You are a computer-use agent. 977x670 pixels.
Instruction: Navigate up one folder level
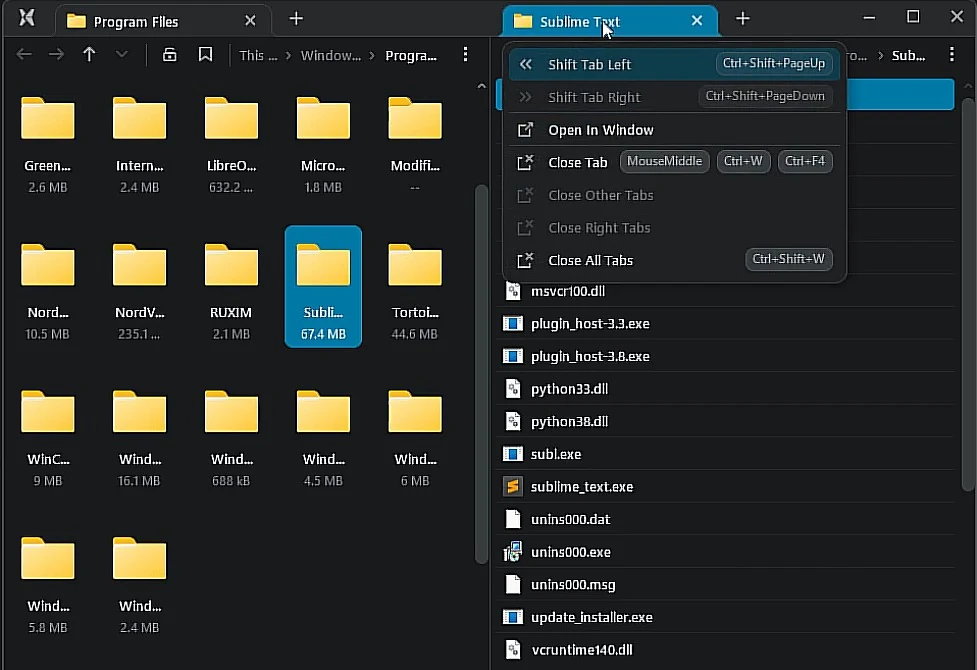click(89, 55)
